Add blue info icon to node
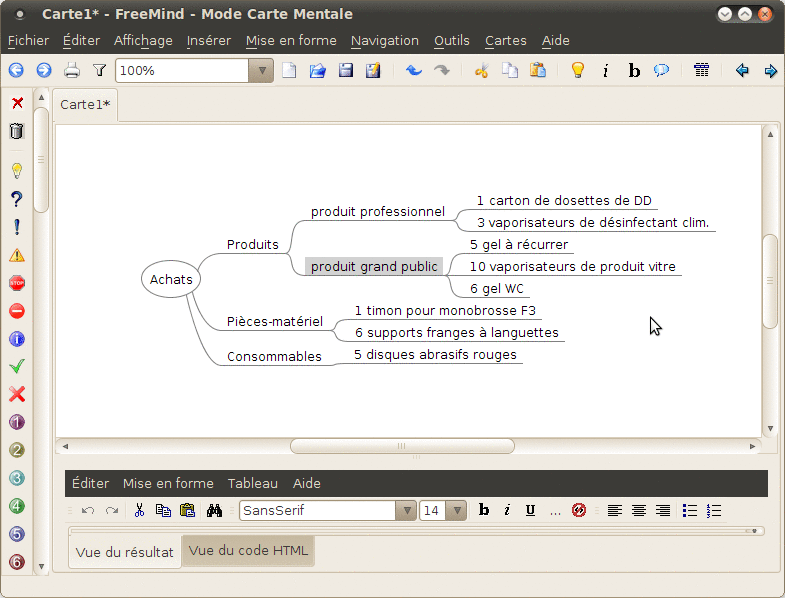Image resolution: width=785 pixels, height=598 pixels. (x=17, y=339)
